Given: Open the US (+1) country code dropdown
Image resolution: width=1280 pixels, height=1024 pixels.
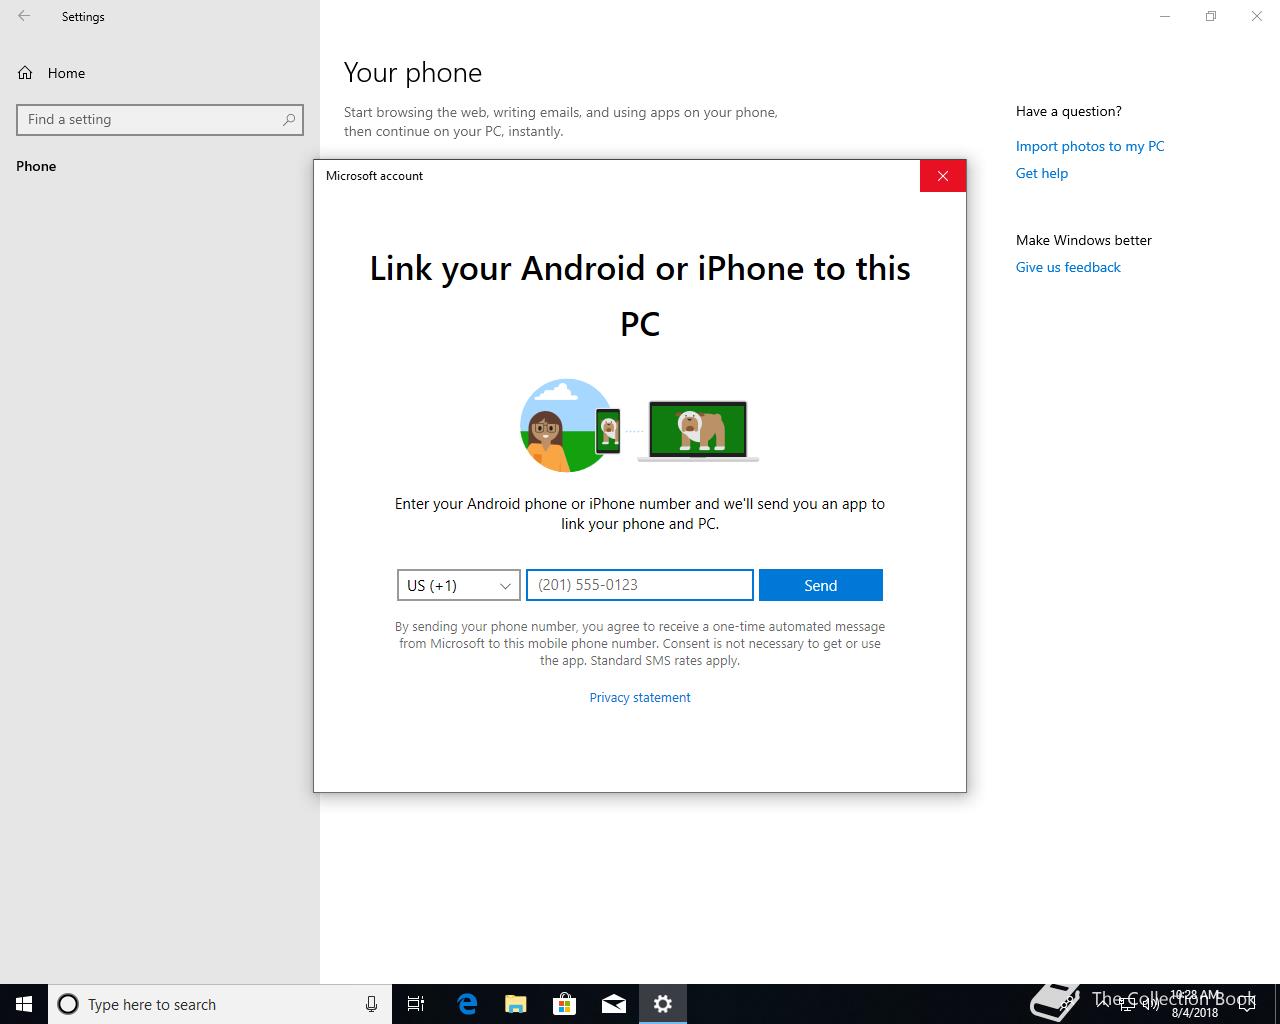Looking at the screenshot, I should tap(459, 585).
